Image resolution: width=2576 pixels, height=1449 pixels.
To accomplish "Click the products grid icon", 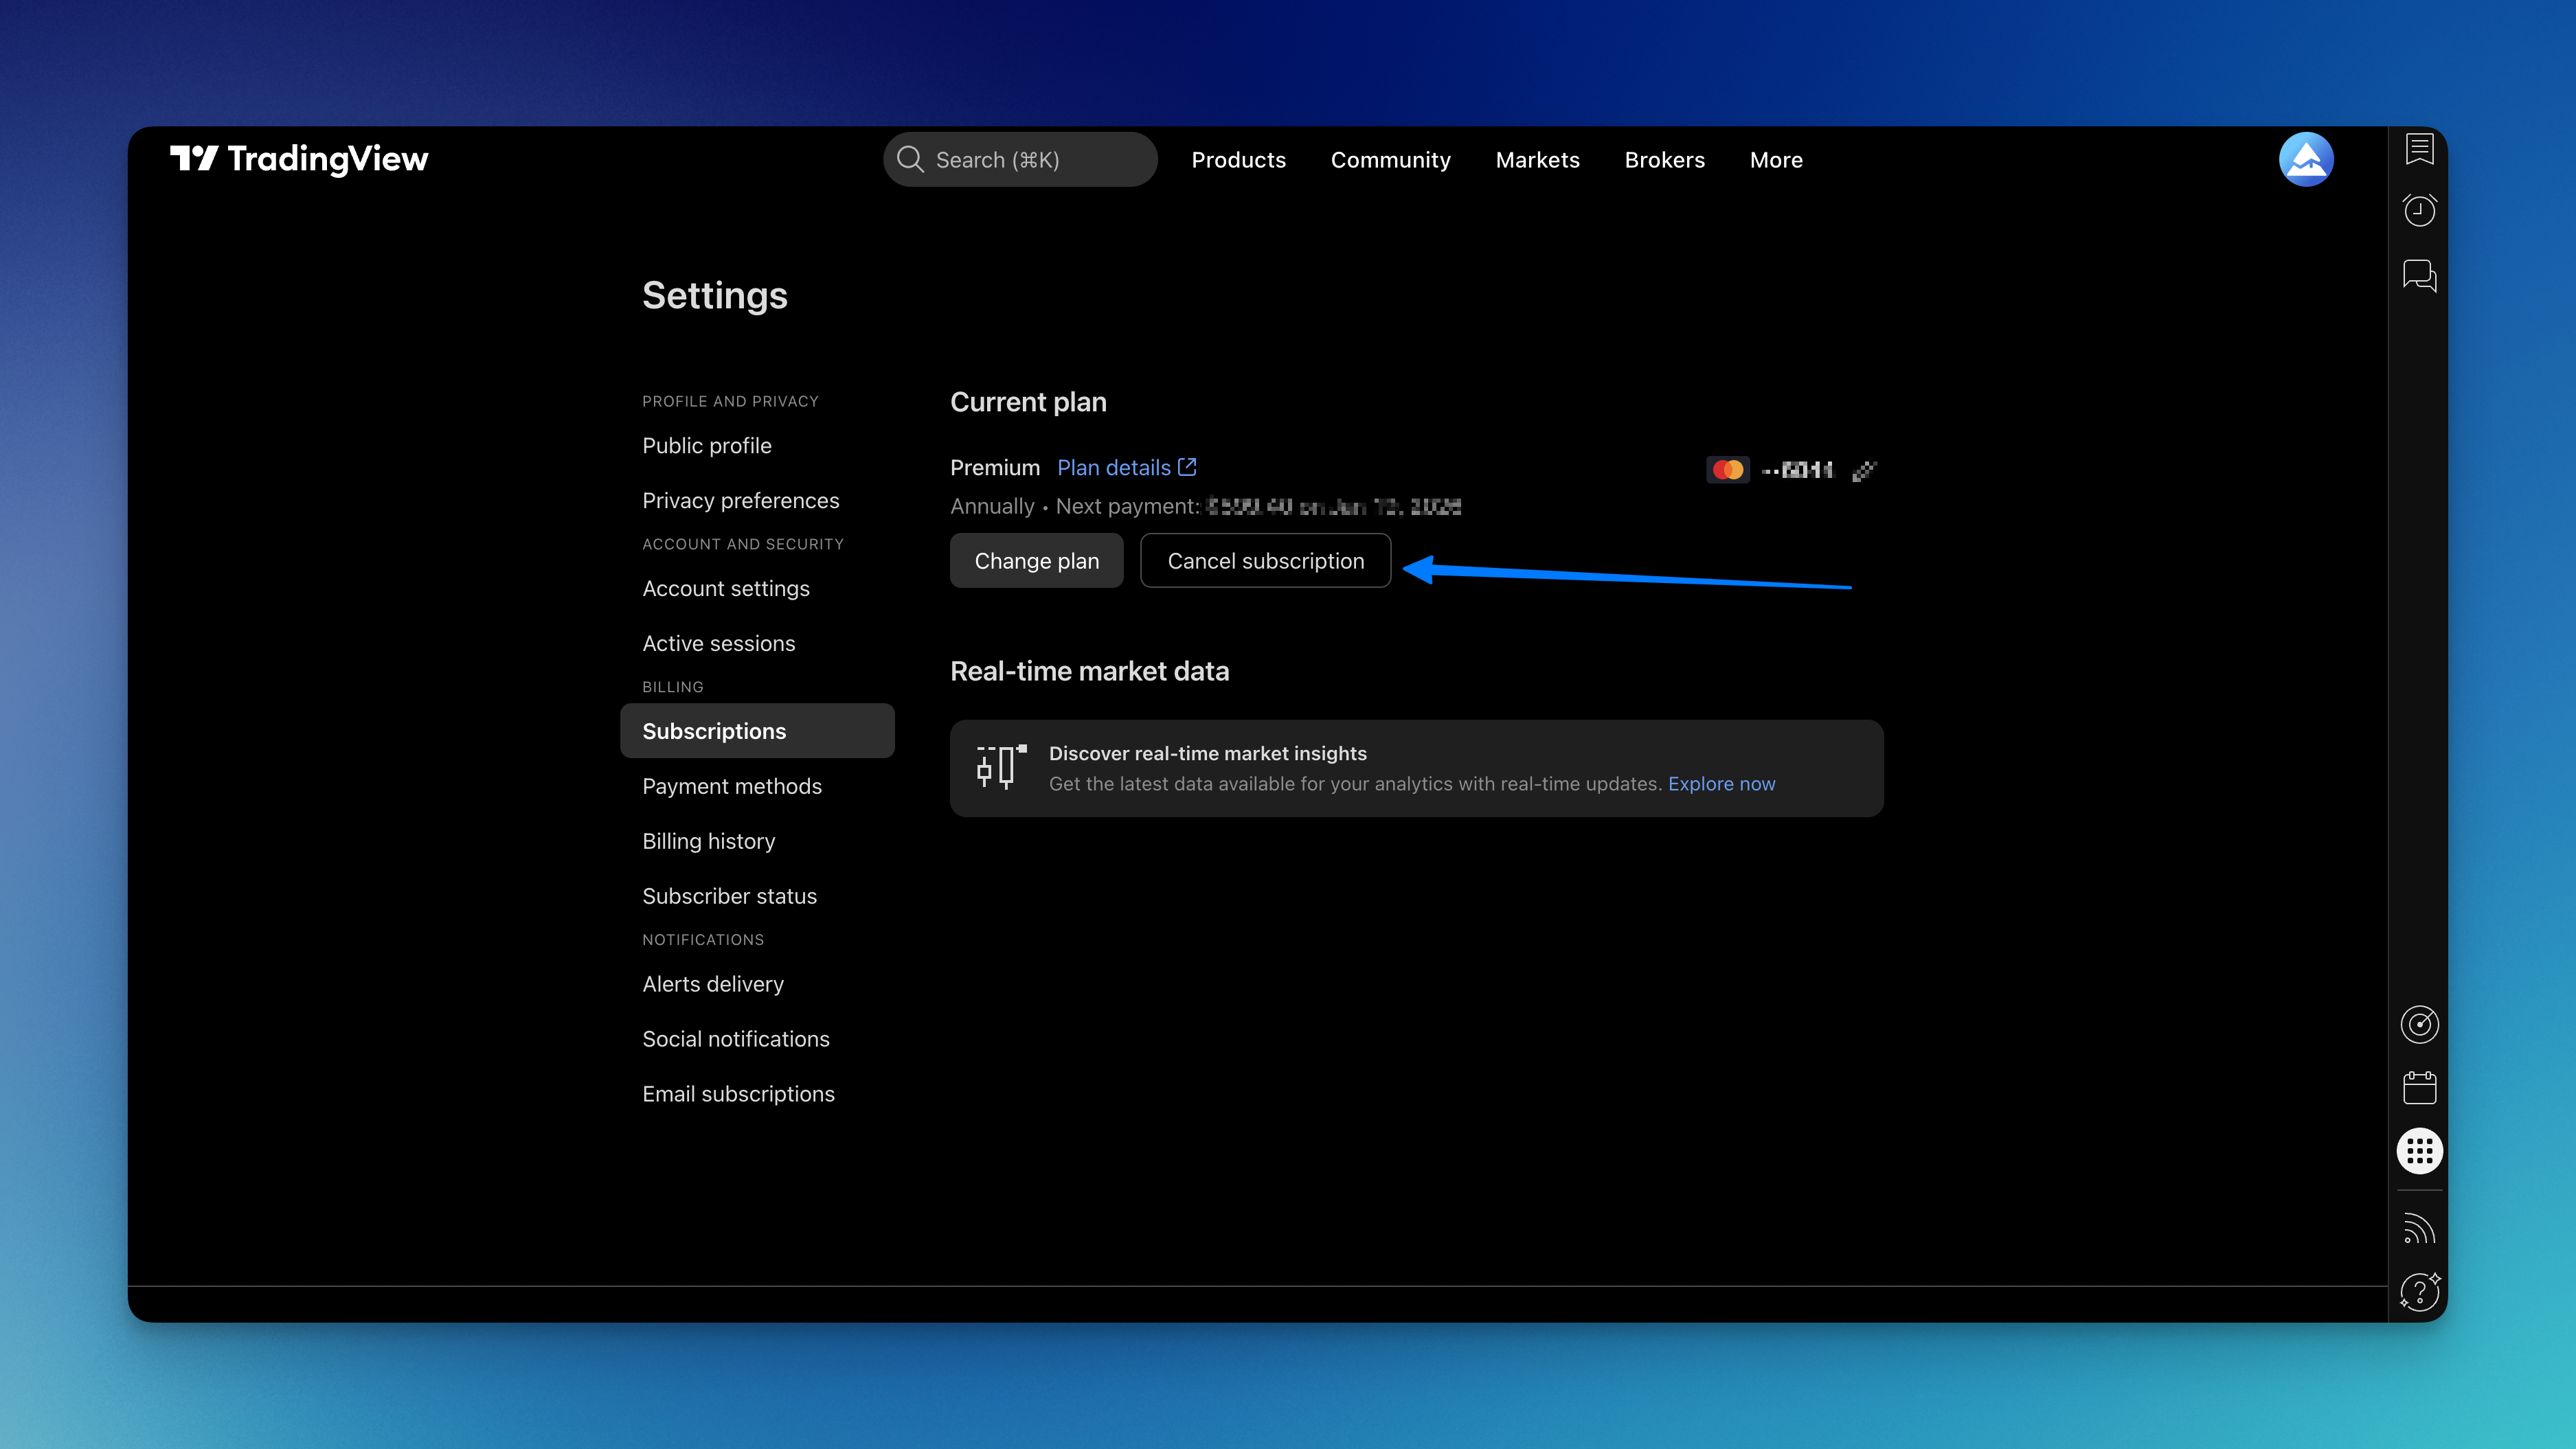I will [2419, 1151].
